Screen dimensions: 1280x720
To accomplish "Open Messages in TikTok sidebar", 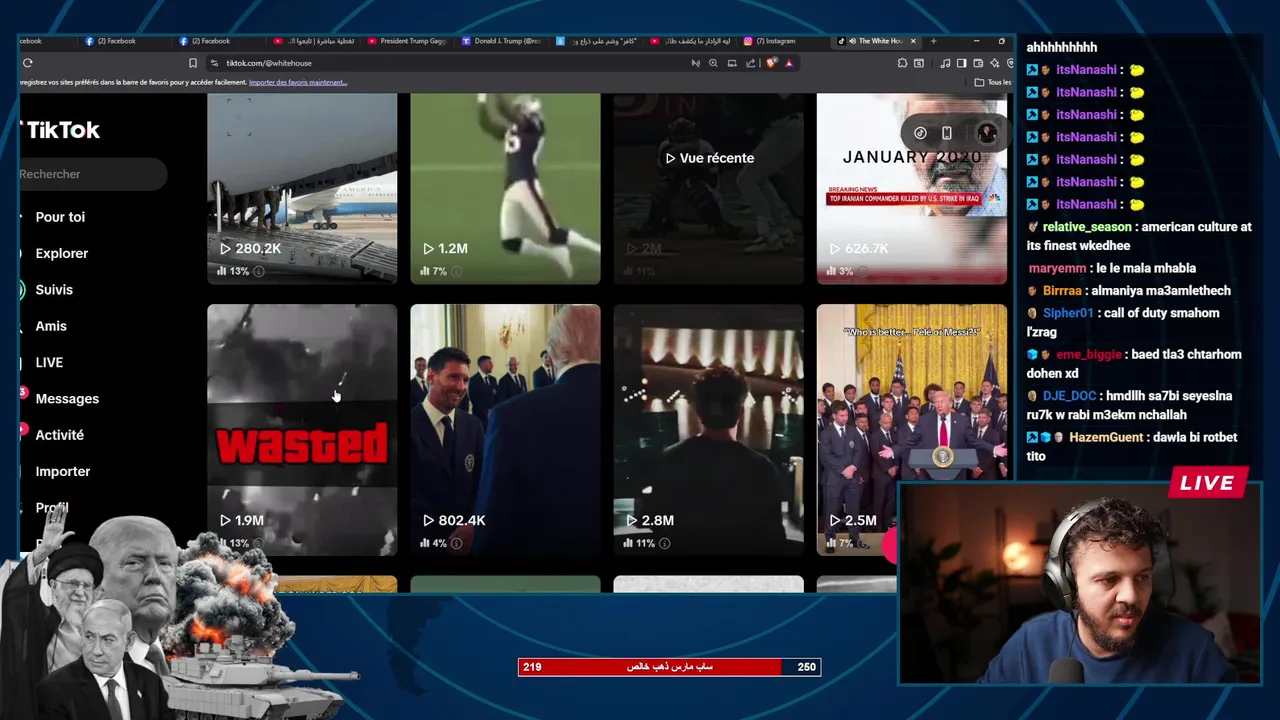I will pyautogui.click(x=67, y=398).
